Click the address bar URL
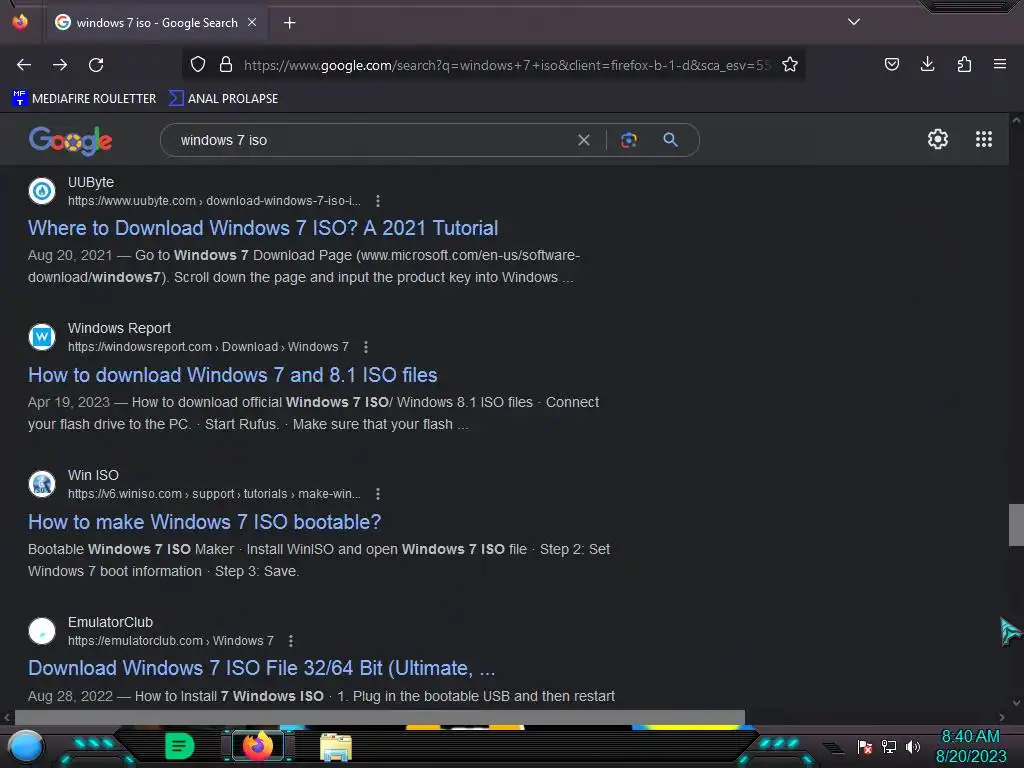 coord(507,65)
